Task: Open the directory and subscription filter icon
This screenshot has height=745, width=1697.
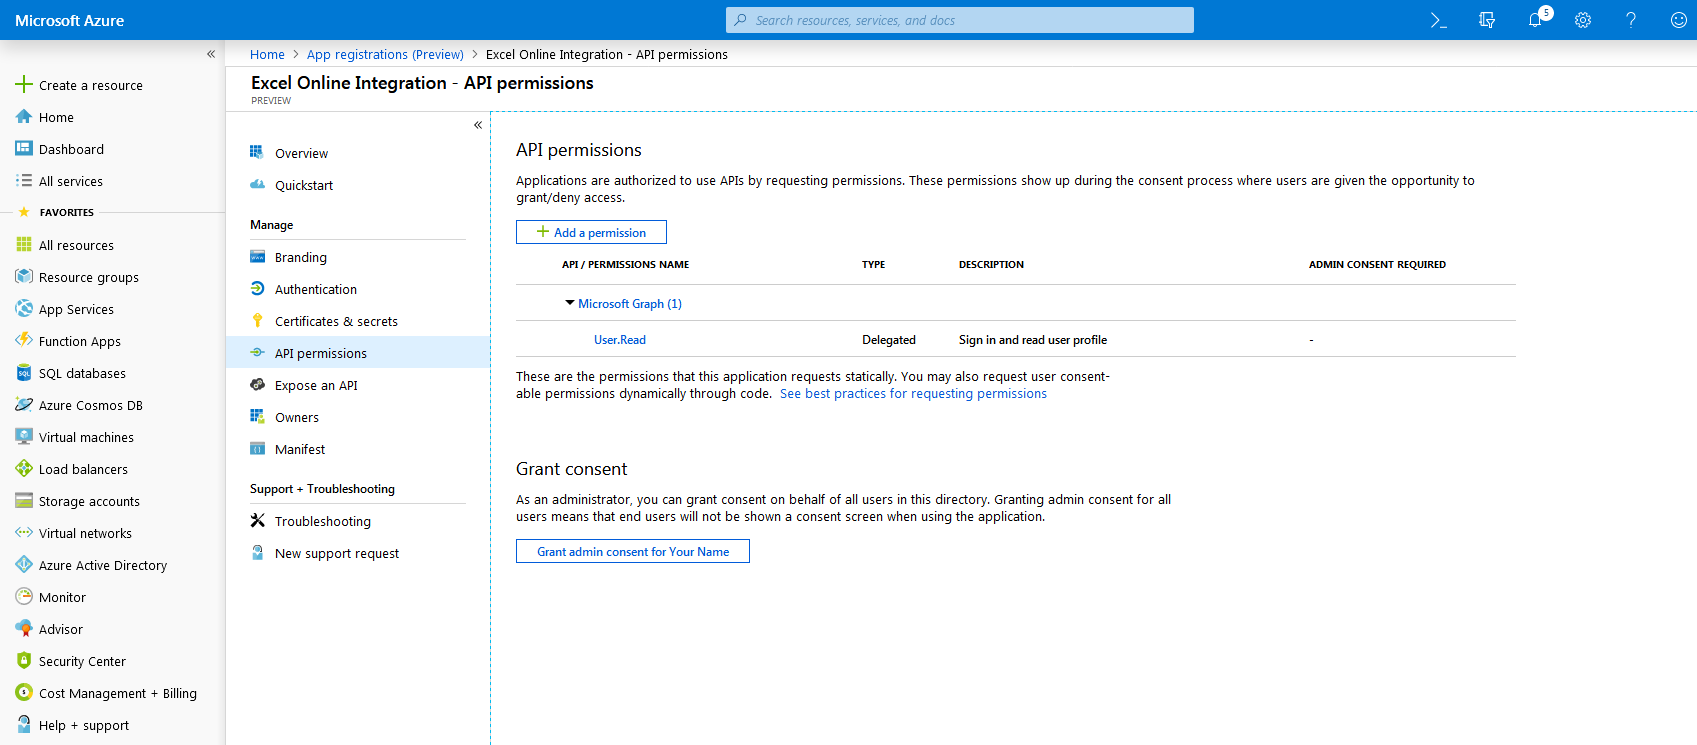Action: click(x=1486, y=20)
